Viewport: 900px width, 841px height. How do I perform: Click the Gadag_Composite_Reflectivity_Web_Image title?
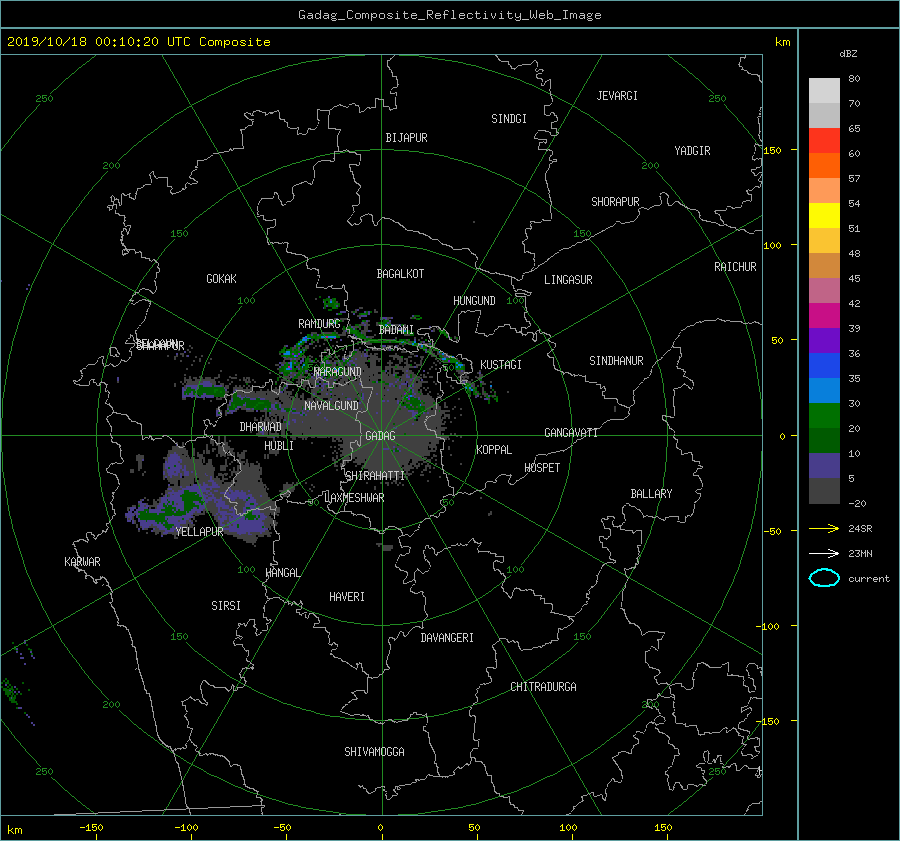(x=449, y=15)
